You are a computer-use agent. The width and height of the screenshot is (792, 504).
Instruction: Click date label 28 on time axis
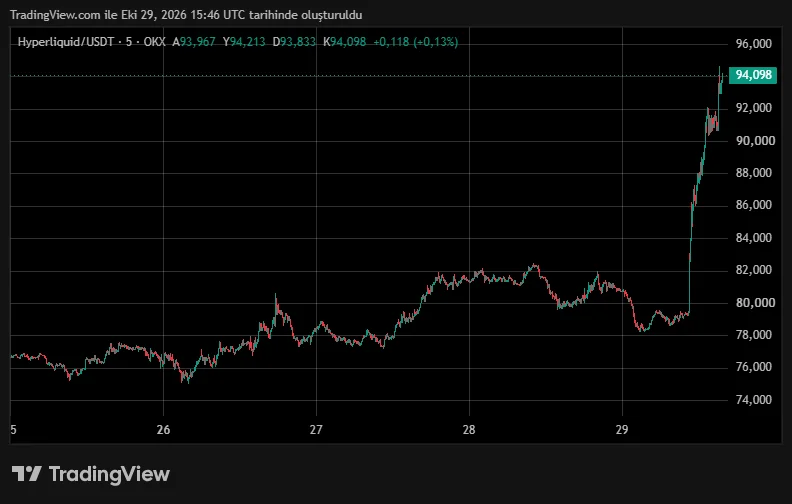point(469,430)
